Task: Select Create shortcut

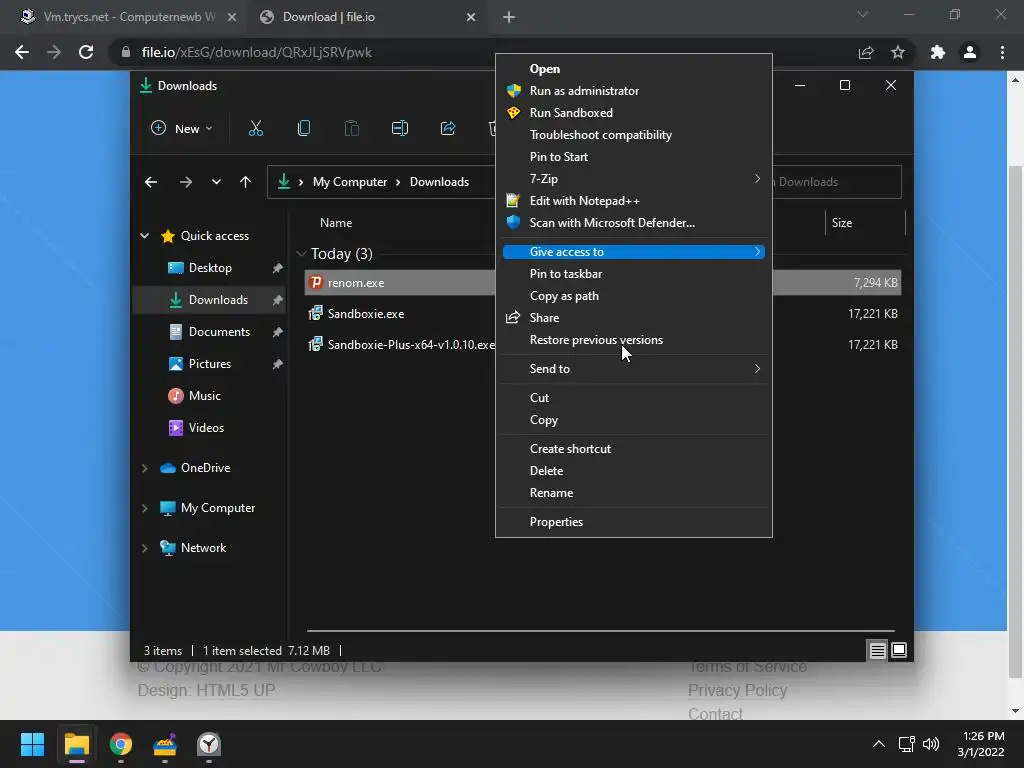Action: 633,449
